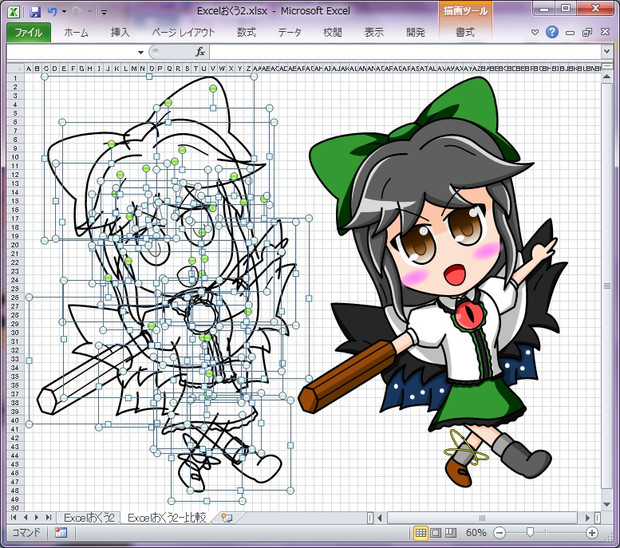Go to previous sheet tab navigation arrow
The image size is (620, 548).
[25, 517]
